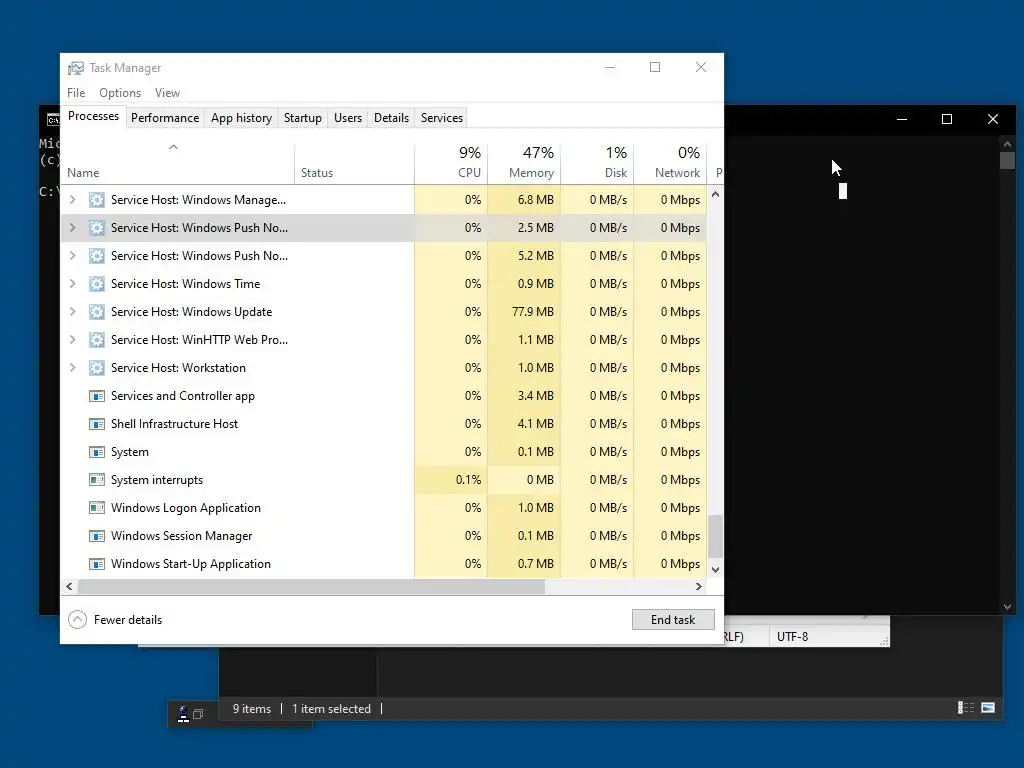Click icon next to the System process

pos(97,453)
